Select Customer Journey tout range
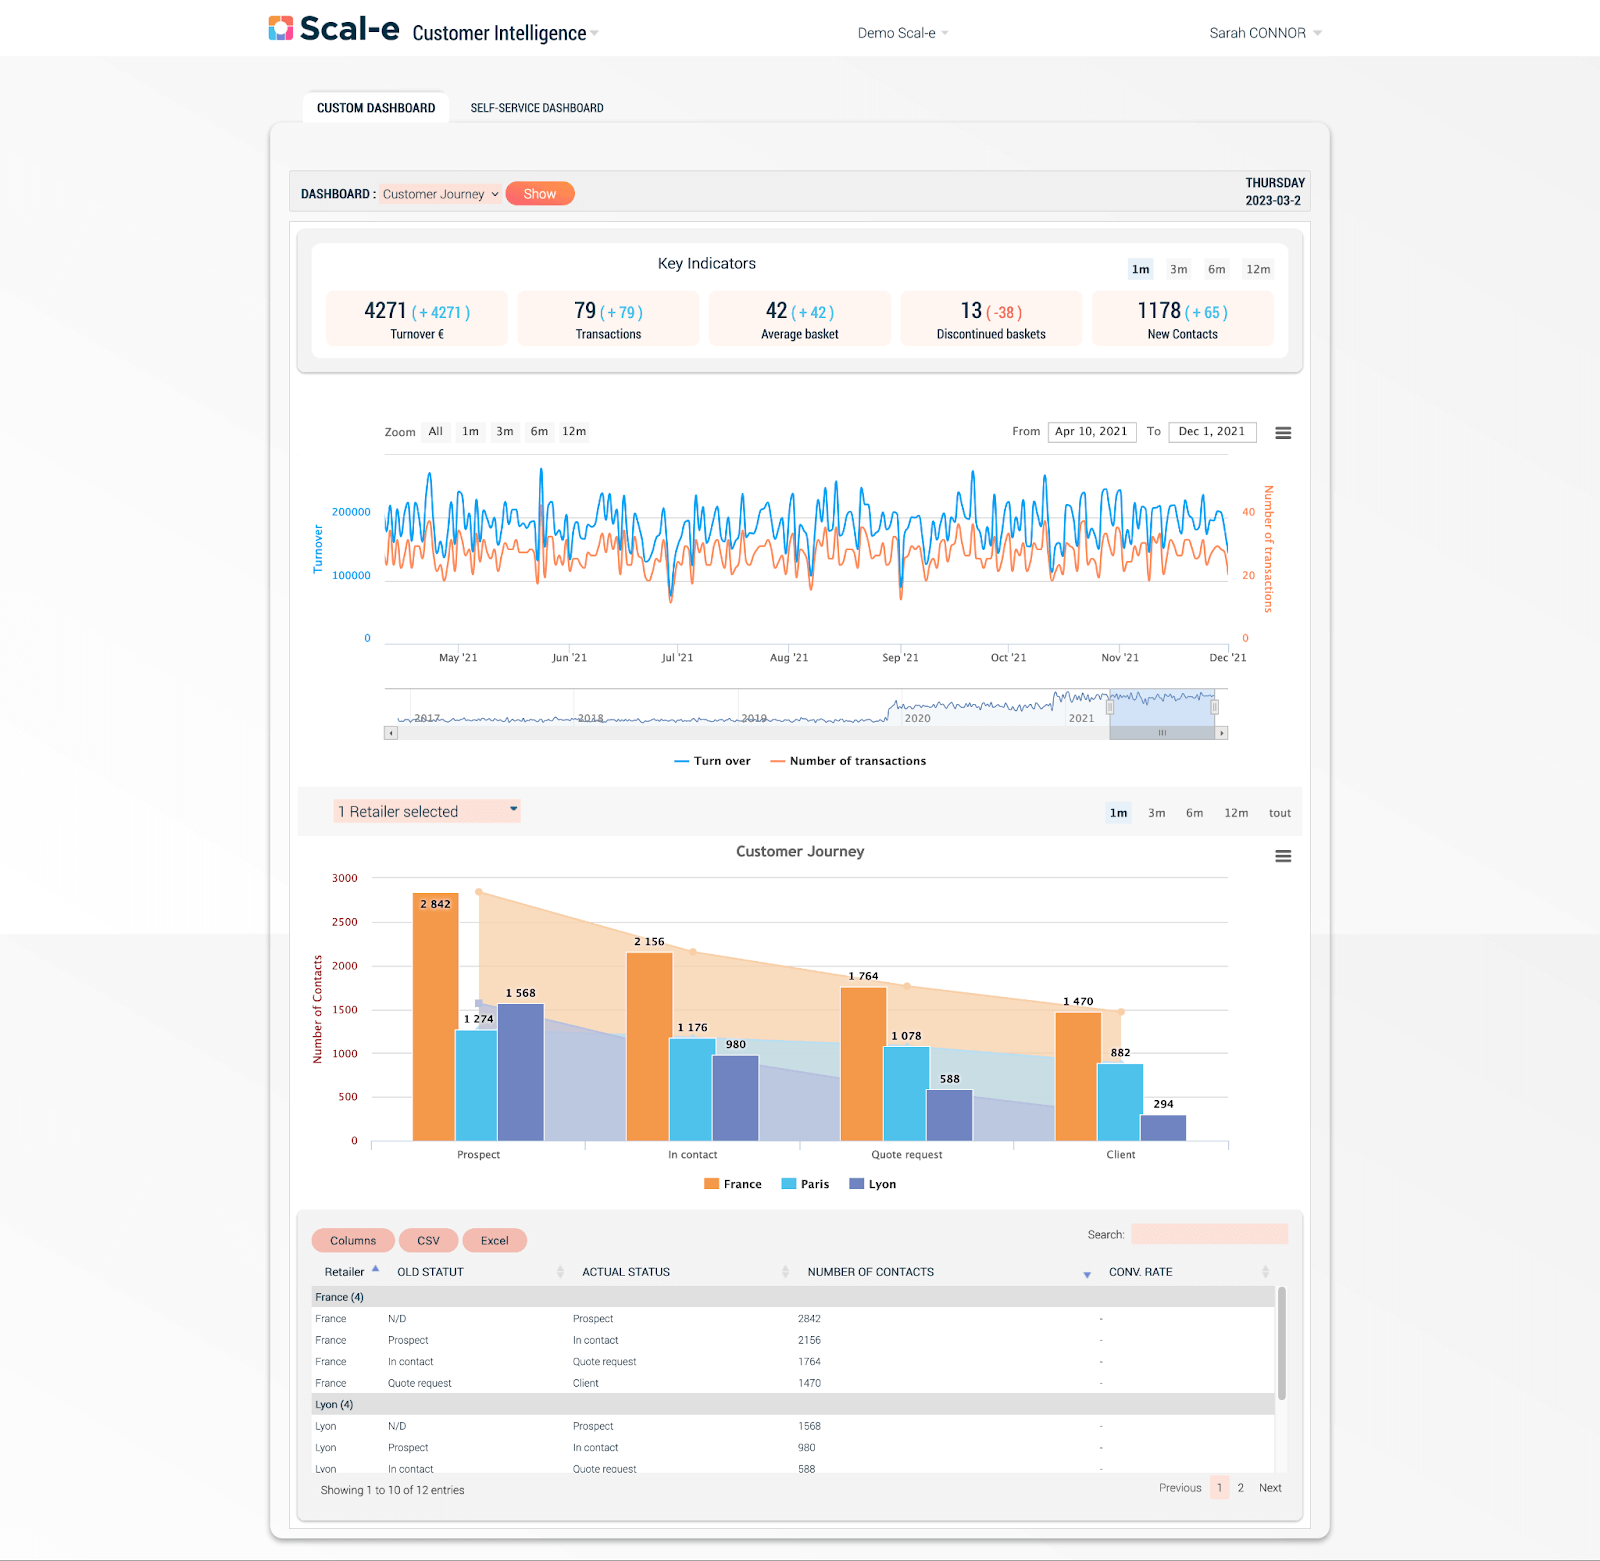Image resolution: width=1600 pixels, height=1561 pixels. 1280,813
